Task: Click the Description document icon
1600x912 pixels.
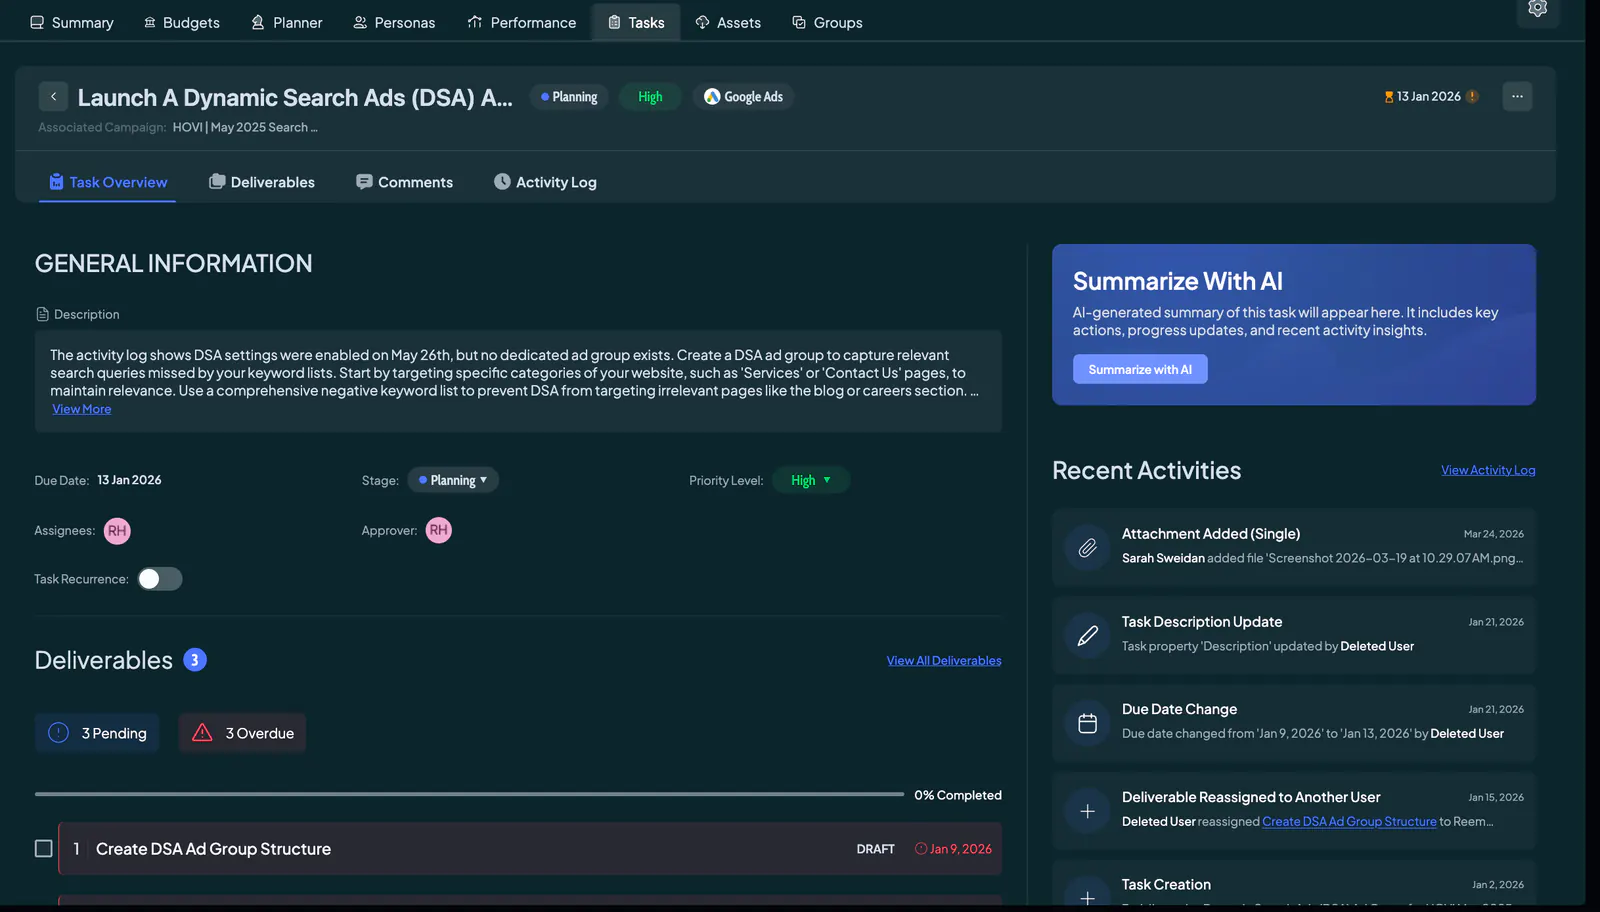Action: coord(42,314)
